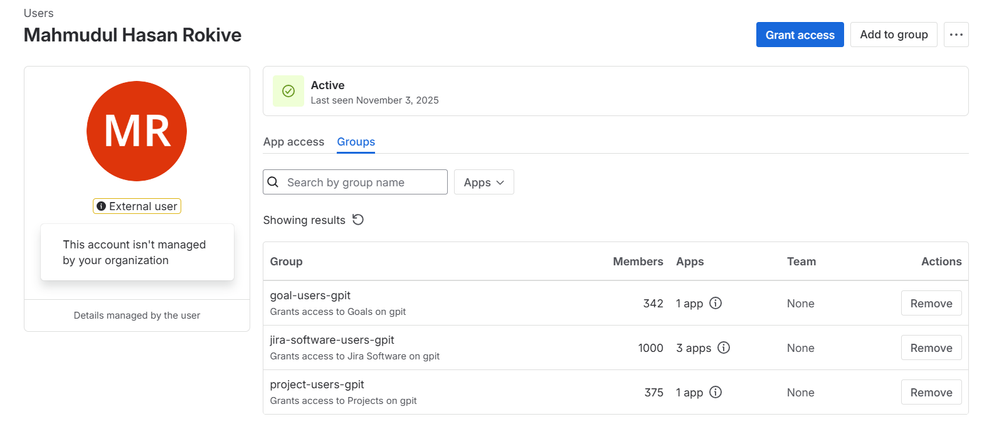Remove user from project-users-gpit group

(x=931, y=392)
